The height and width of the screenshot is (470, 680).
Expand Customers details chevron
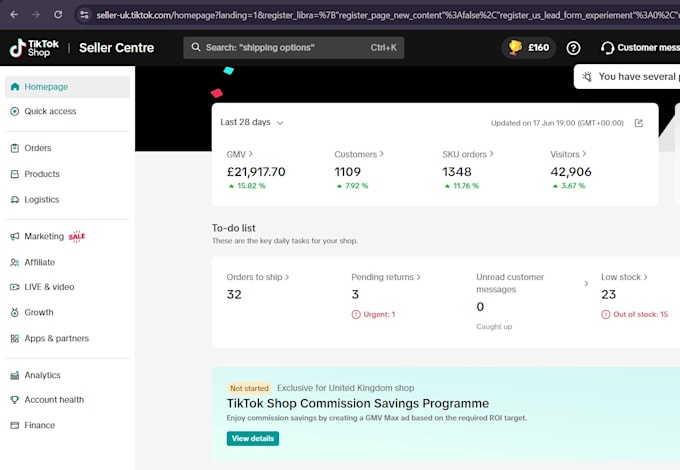click(382, 154)
